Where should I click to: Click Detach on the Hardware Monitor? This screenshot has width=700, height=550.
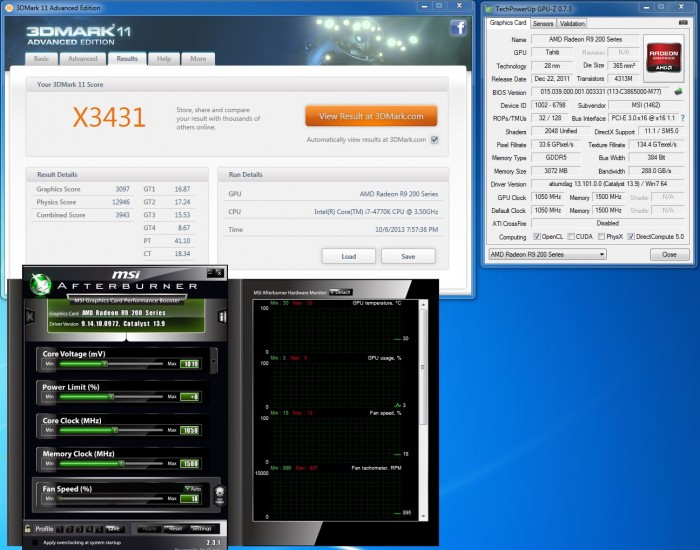point(341,292)
